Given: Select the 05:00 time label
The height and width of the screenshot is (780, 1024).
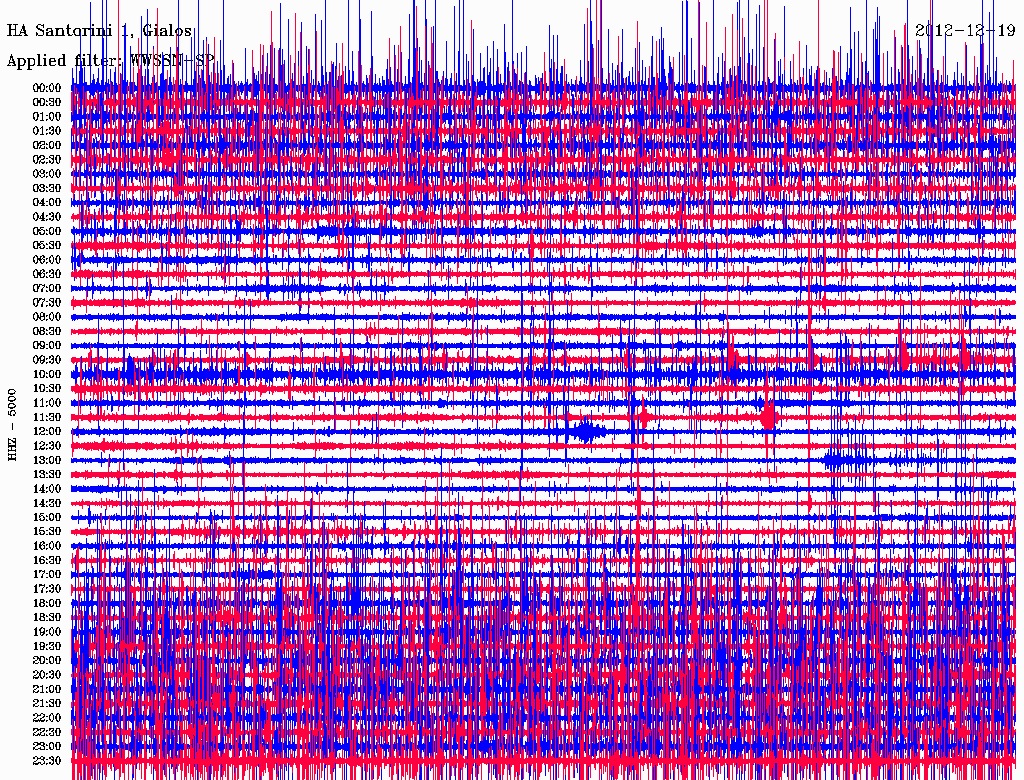Looking at the screenshot, I should click(47, 231).
